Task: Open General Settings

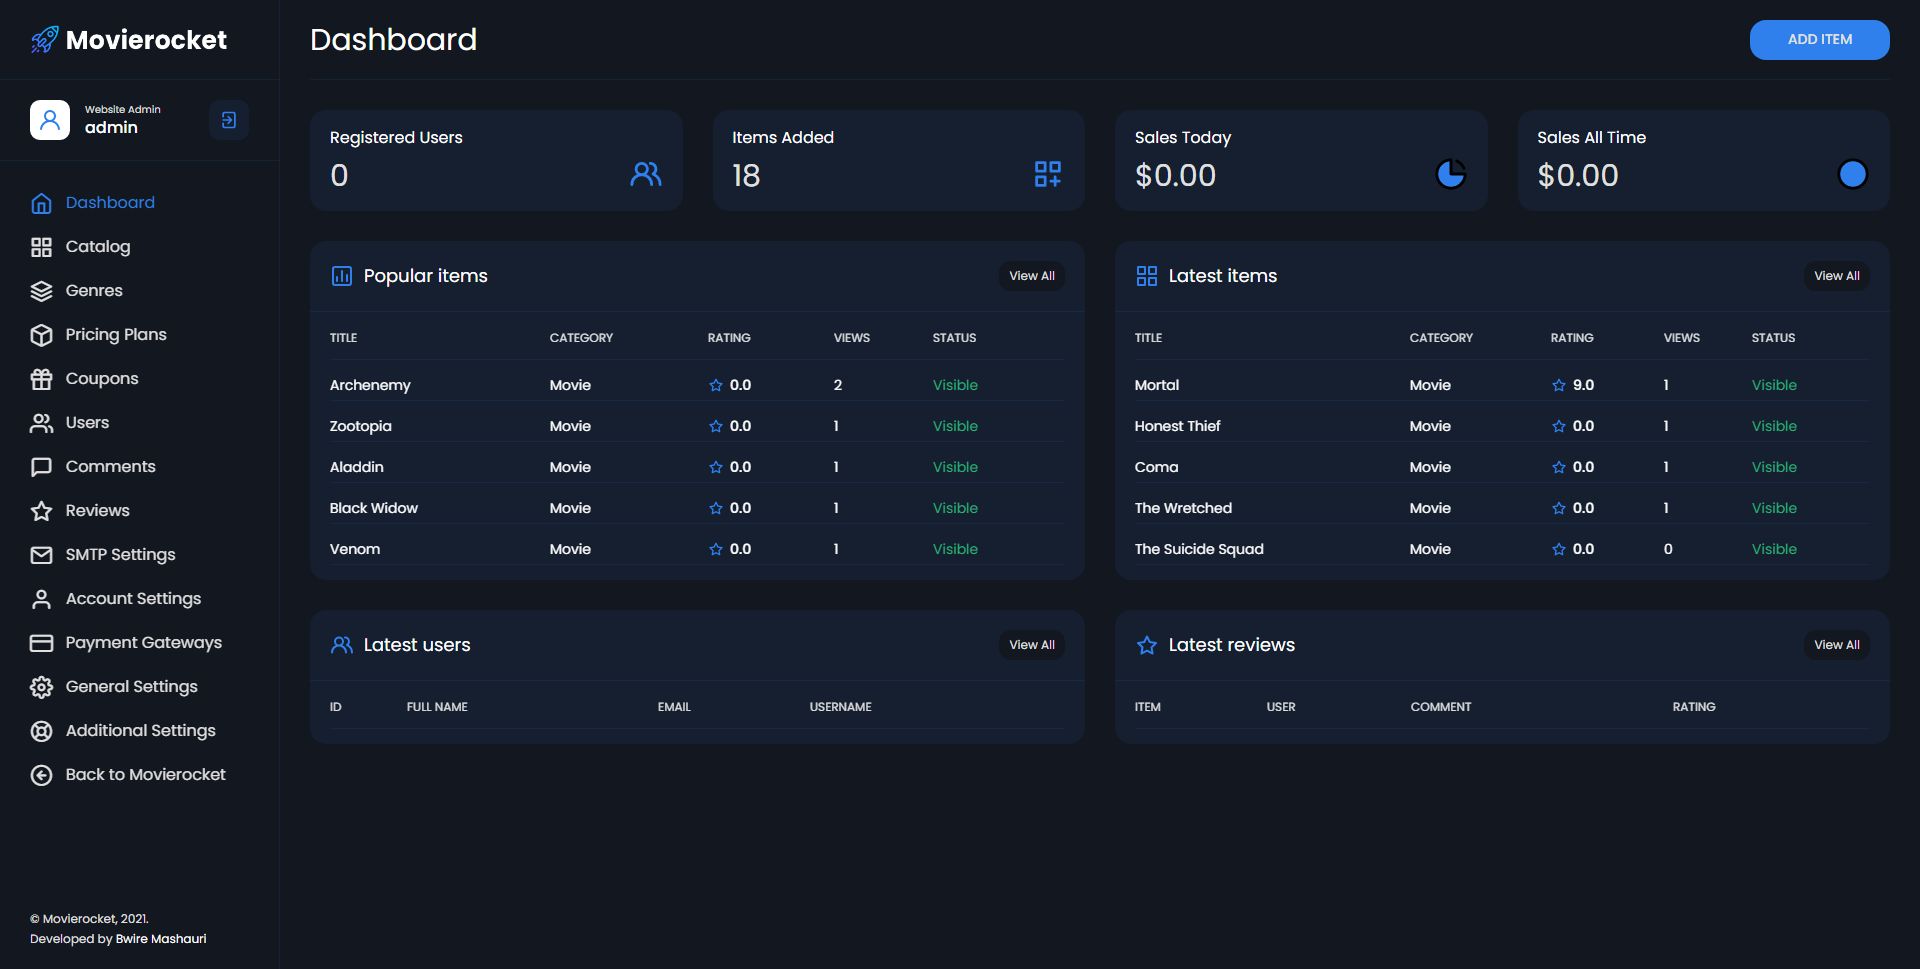Action: coord(131,686)
